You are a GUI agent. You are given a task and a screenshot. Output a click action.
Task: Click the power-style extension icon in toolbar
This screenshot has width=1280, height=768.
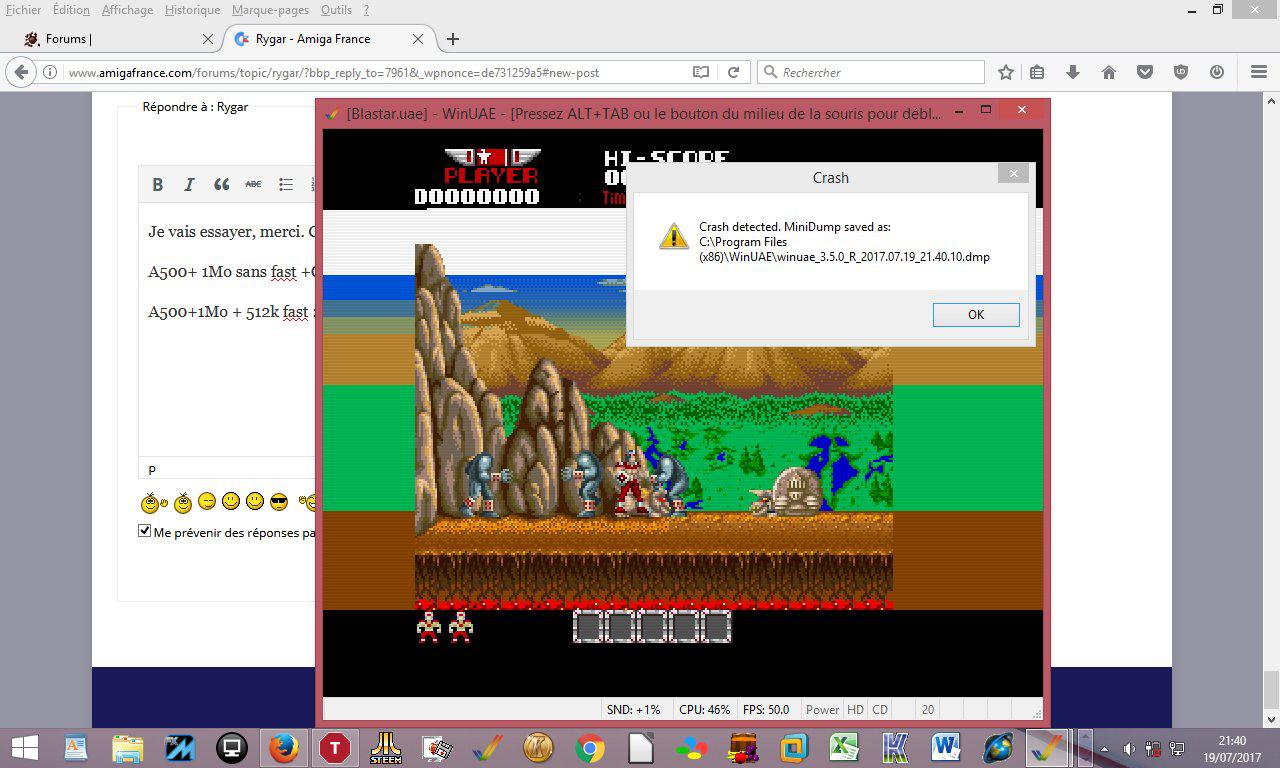pyautogui.click(x=1217, y=72)
